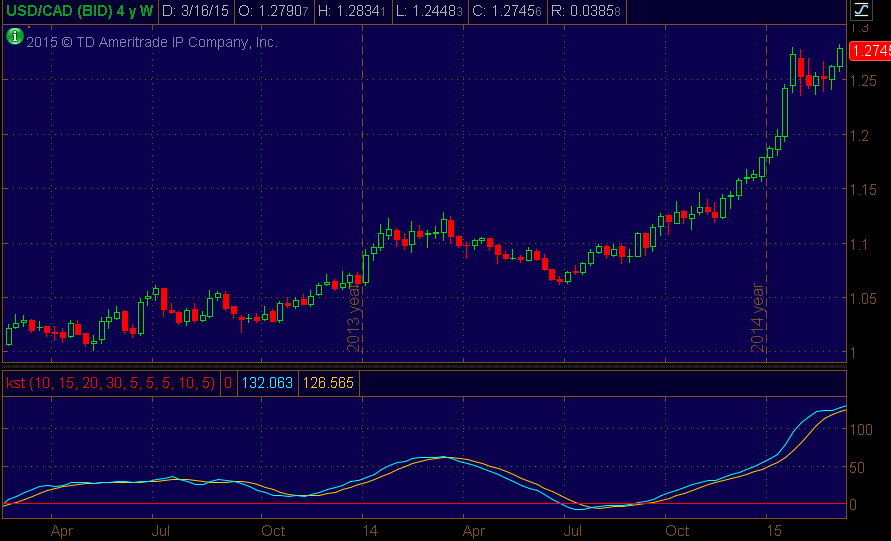891x541 pixels.
Task: Click the green info icon on chart
Action: pos(14,36)
